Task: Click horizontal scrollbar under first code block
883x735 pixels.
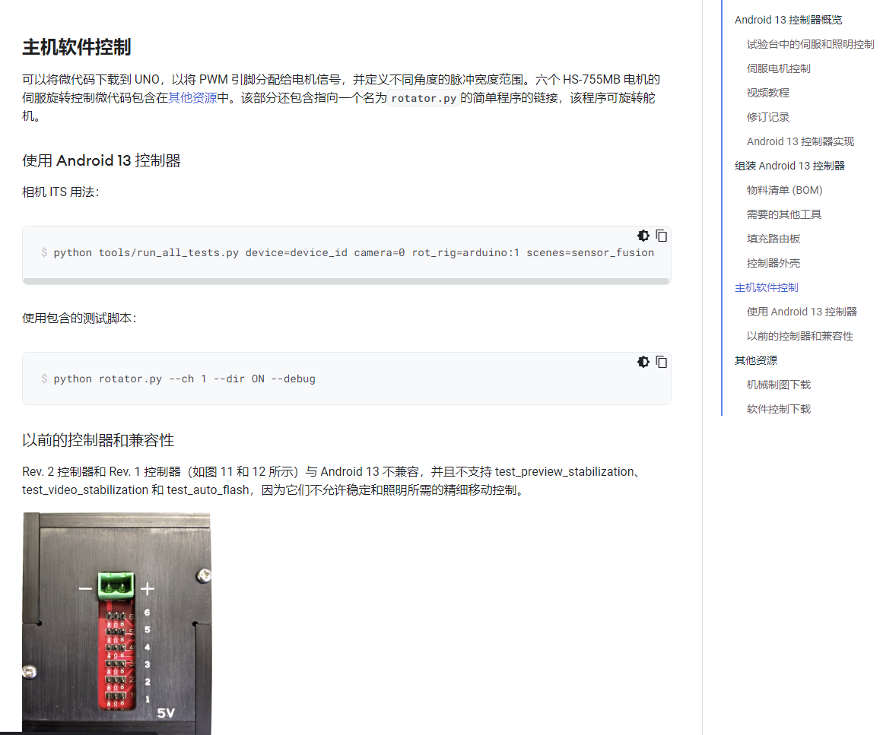Action: 345,282
